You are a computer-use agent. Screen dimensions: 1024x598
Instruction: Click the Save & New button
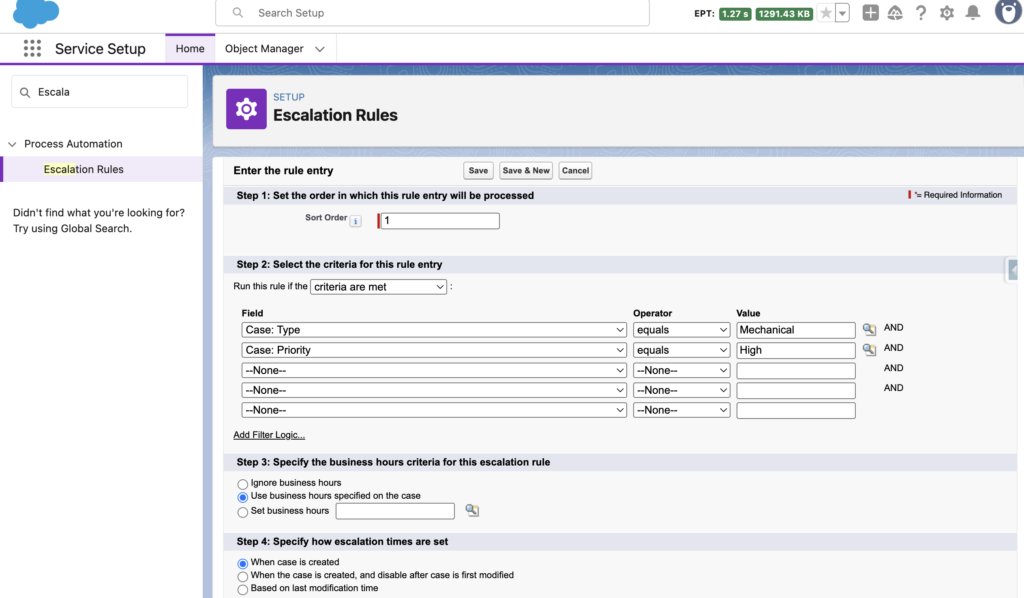(x=525, y=170)
